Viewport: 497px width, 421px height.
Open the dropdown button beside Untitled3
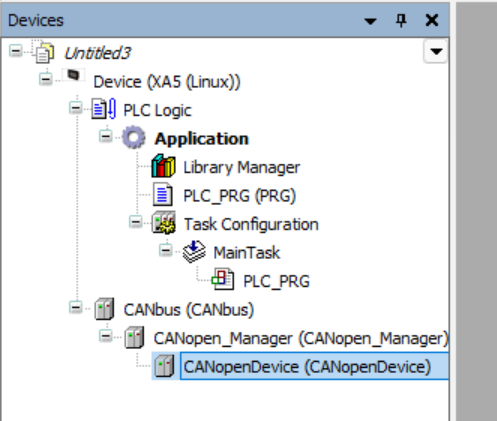click(x=436, y=51)
